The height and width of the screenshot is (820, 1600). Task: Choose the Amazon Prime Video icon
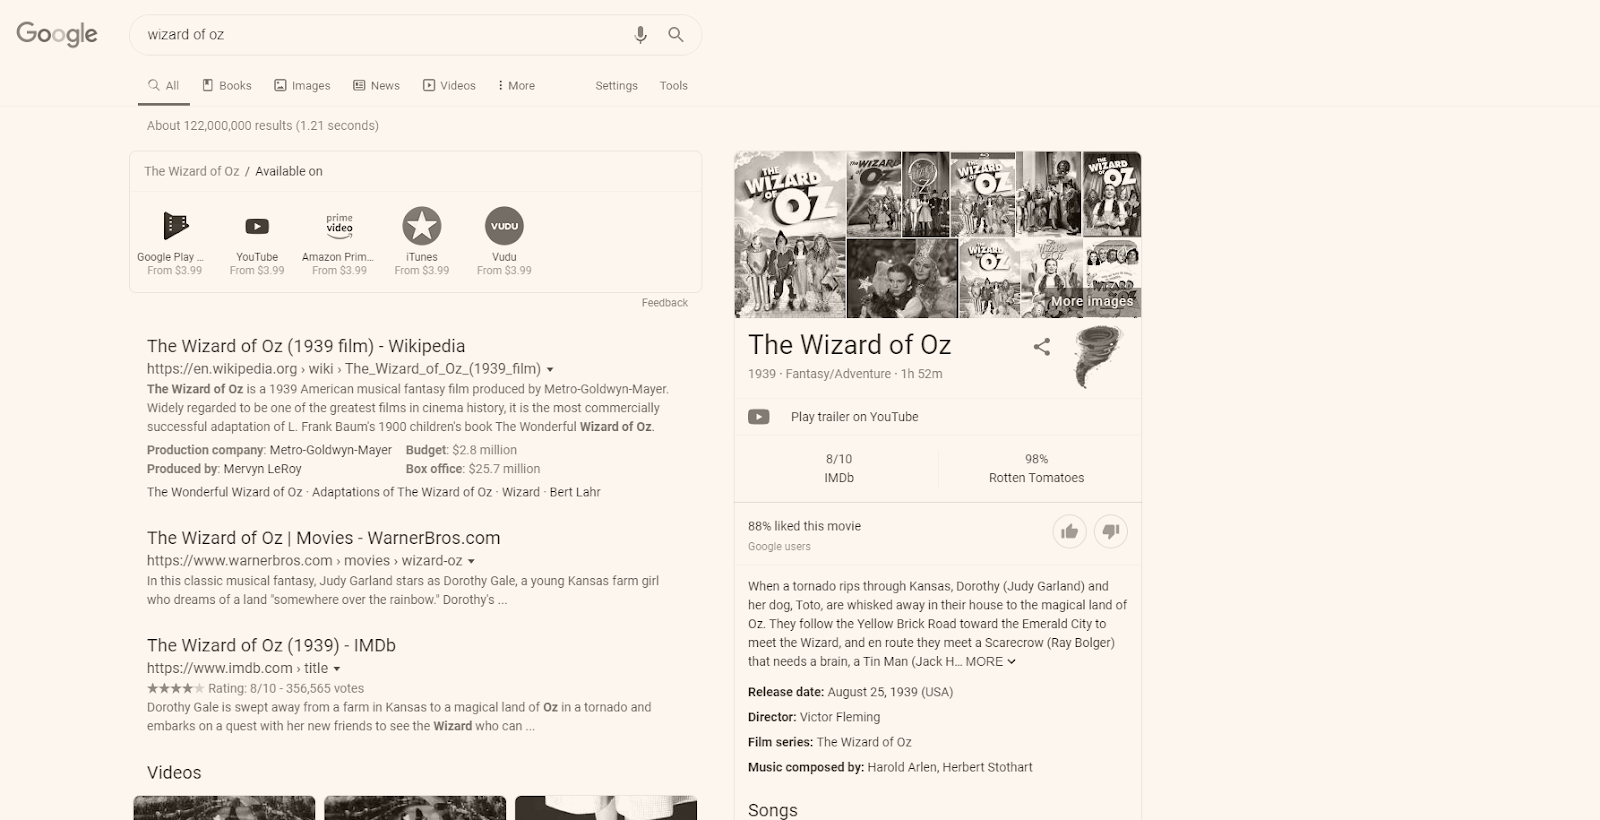pos(340,224)
